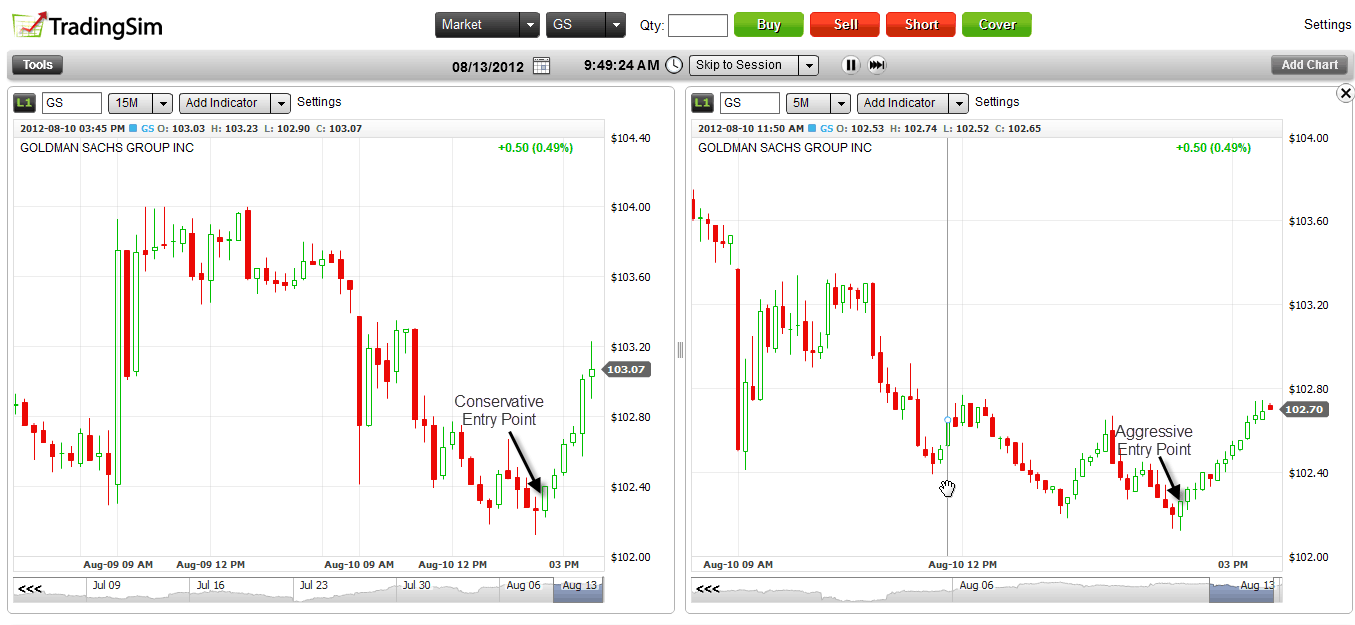Click the left chart timeline range slider
This screenshot has height=625, width=1355.
(x=578, y=590)
